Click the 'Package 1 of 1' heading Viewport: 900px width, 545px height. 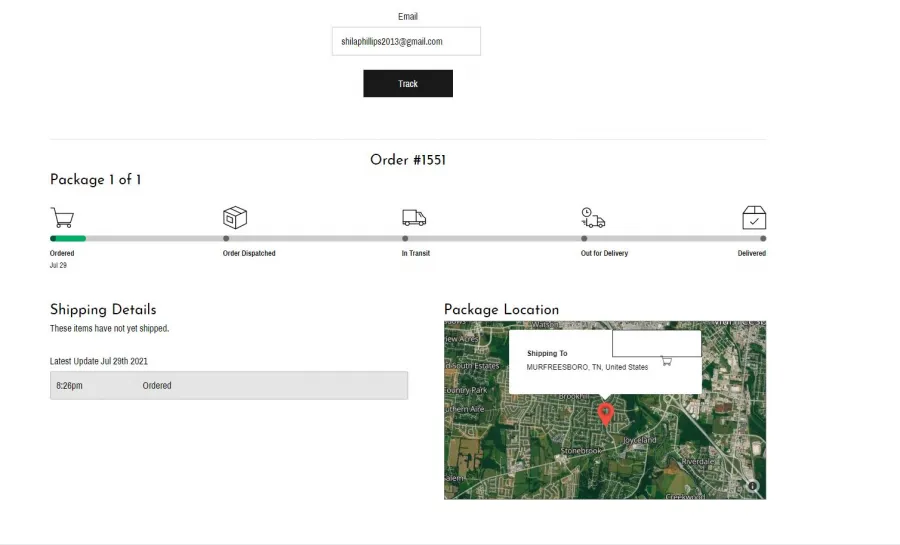coord(95,180)
